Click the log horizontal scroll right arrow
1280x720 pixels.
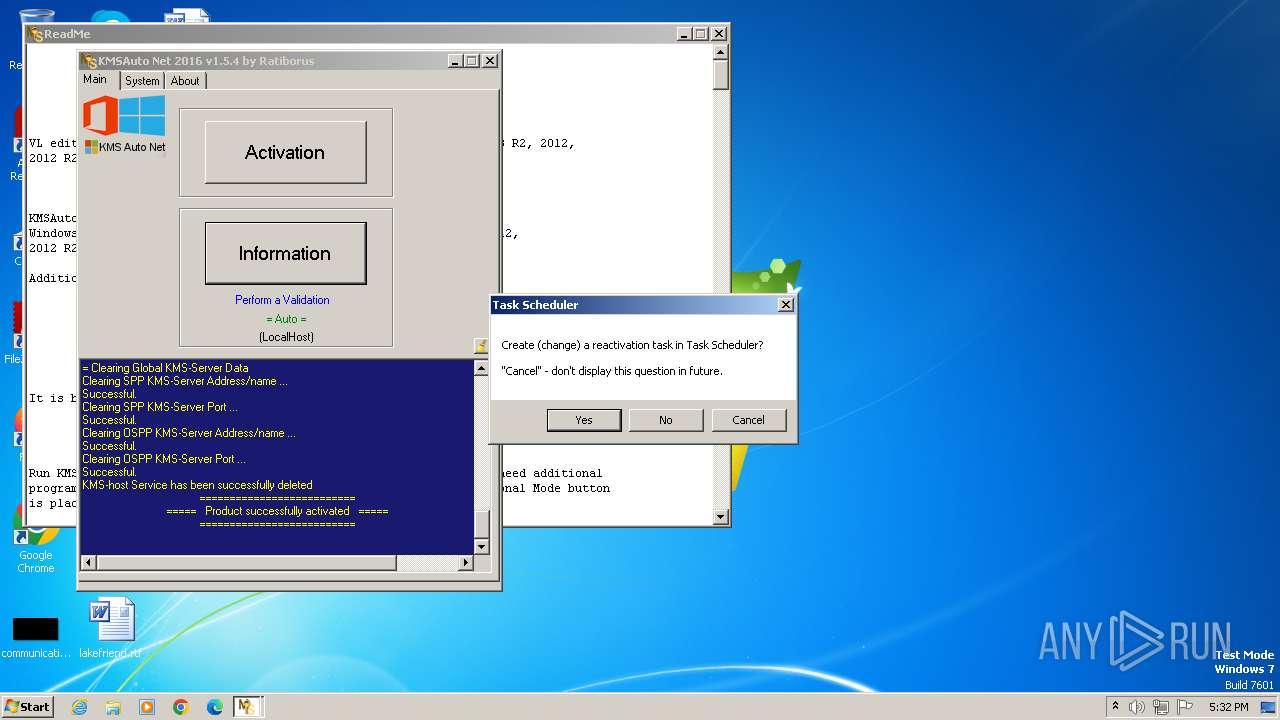click(465, 563)
